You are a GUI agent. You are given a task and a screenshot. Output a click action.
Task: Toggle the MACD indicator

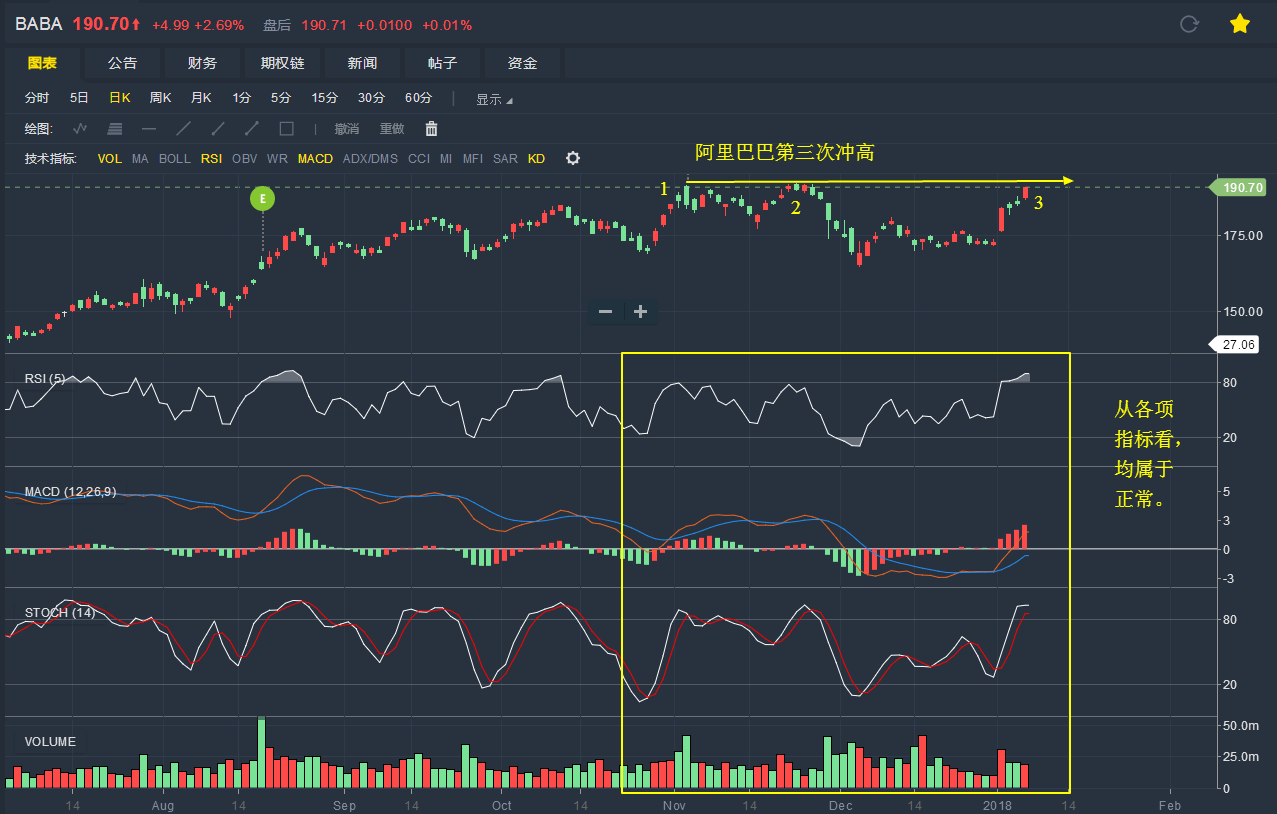coord(316,159)
